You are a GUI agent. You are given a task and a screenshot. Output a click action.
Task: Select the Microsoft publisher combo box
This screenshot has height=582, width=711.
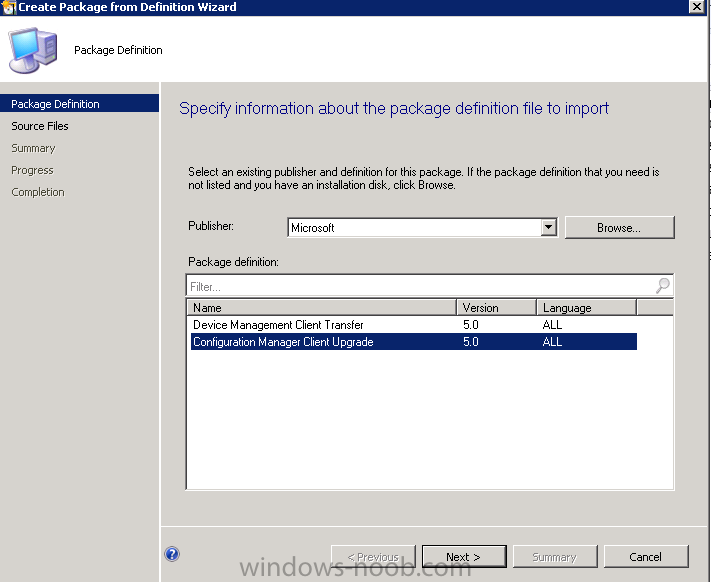[x=413, y=227]
